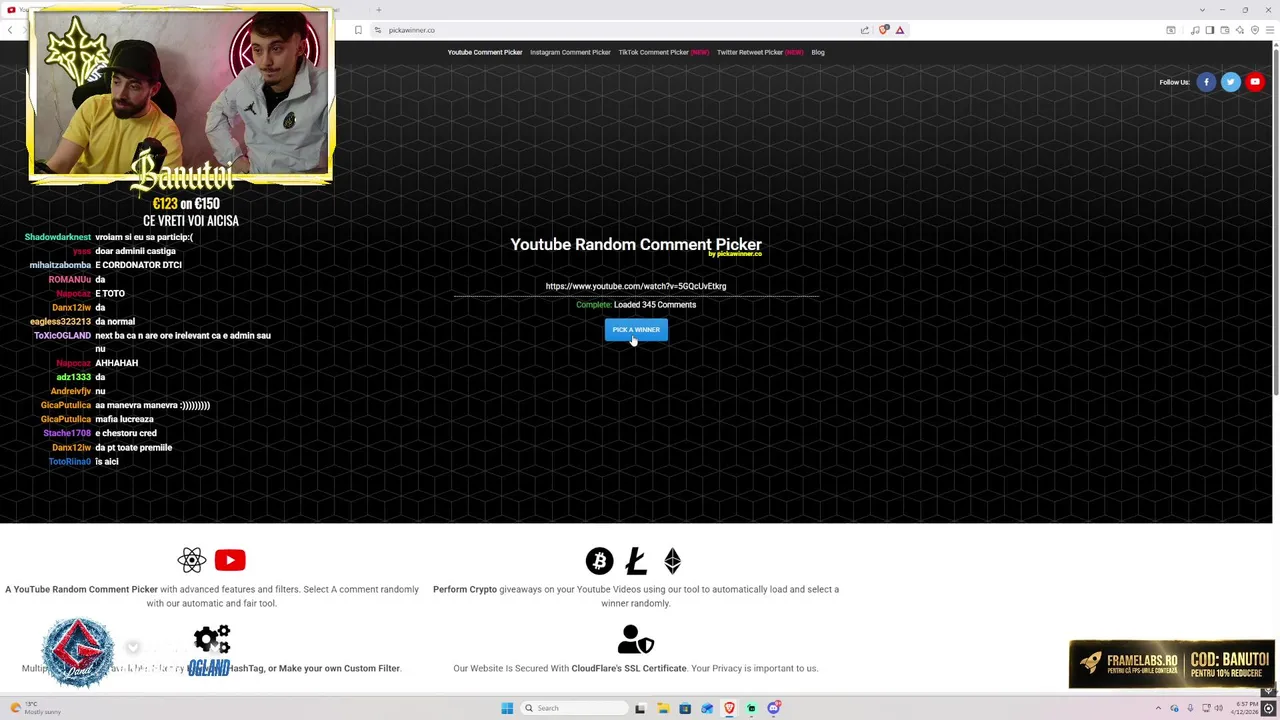
Task: Click the gears filter icon
Action: [212, 639]
